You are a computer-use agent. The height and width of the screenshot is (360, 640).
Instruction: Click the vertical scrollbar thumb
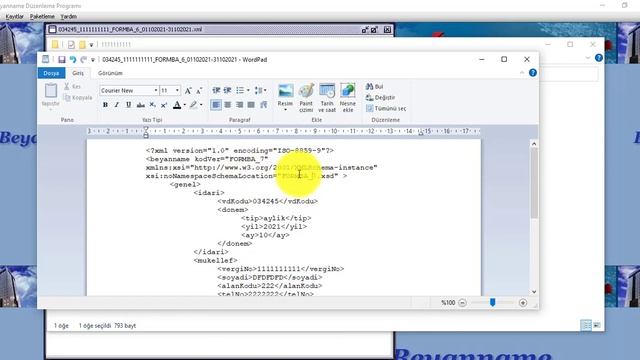coord(534,183)
